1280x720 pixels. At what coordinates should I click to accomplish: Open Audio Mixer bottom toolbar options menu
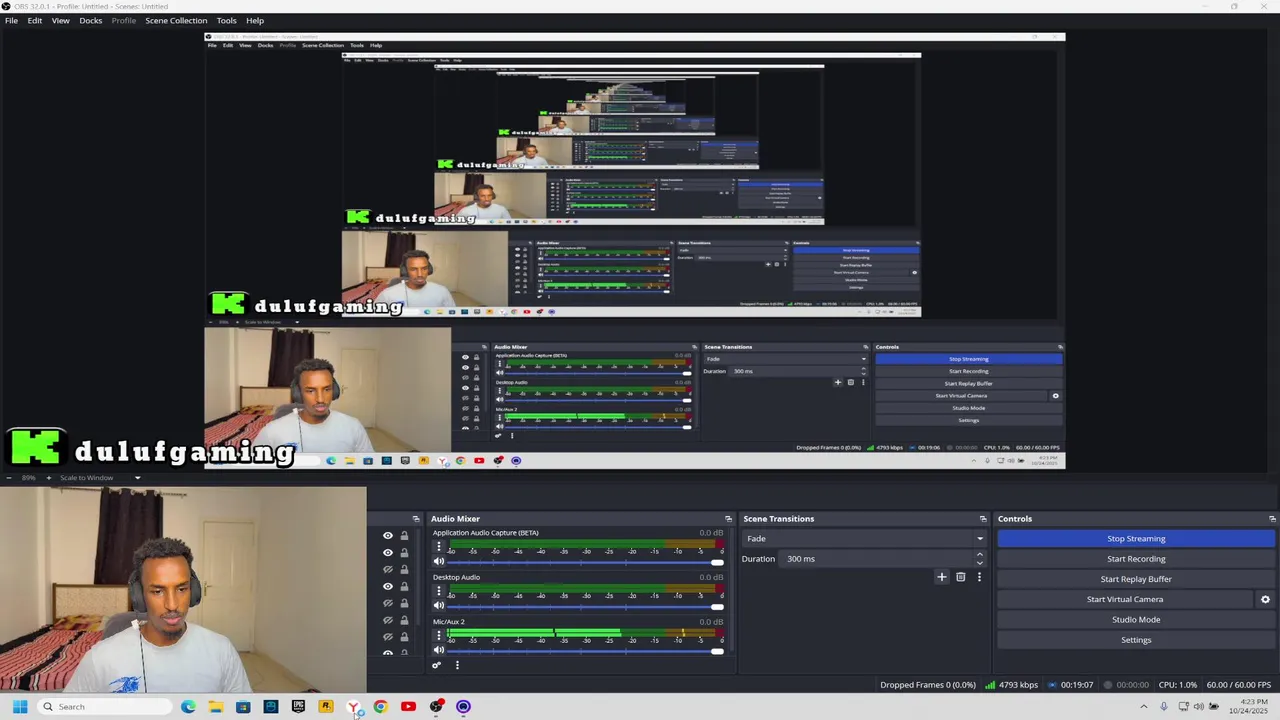pos(457,665)
